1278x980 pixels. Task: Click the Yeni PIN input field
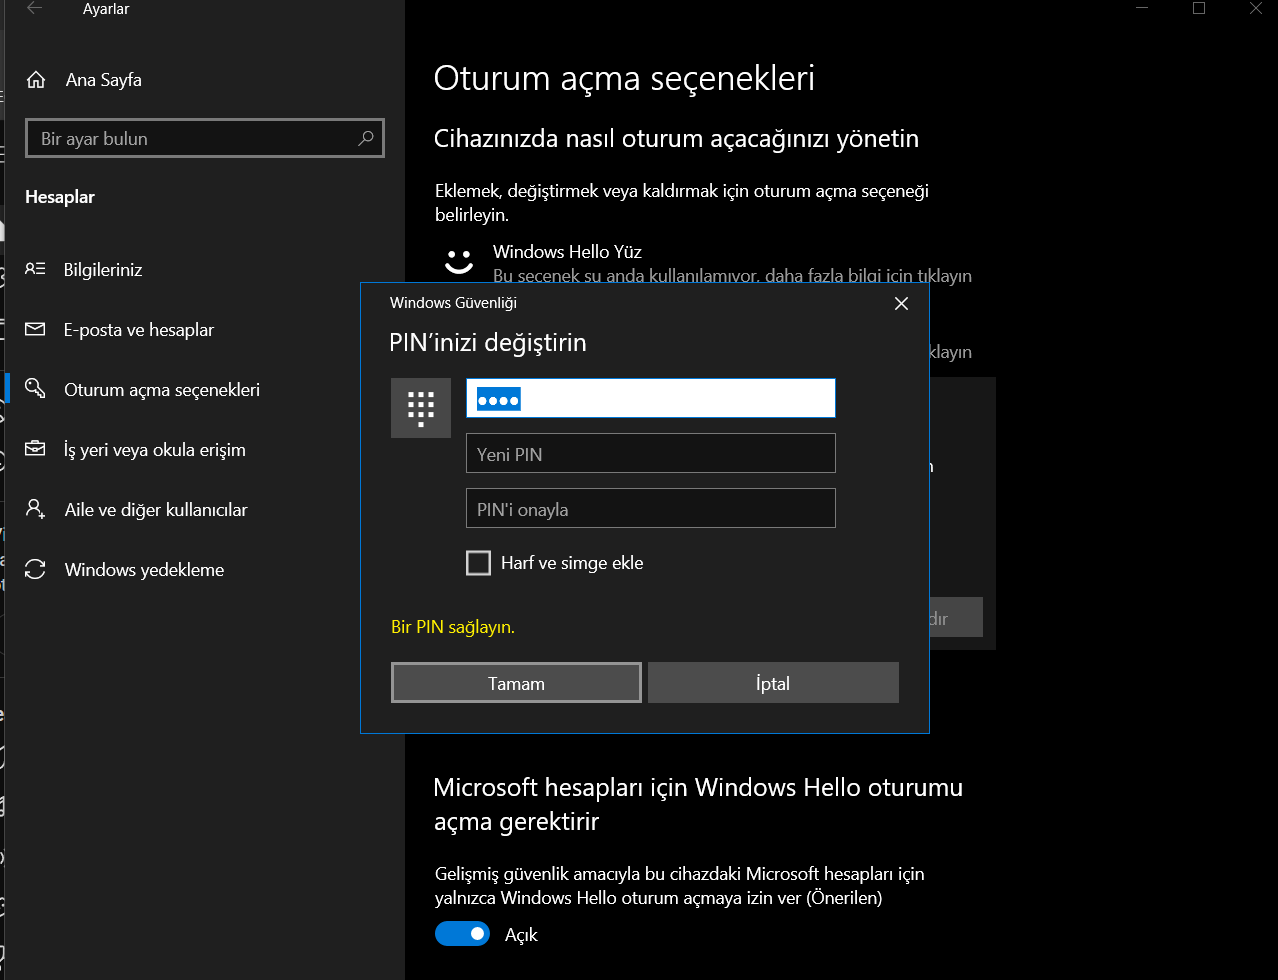(x=651, y=453)
